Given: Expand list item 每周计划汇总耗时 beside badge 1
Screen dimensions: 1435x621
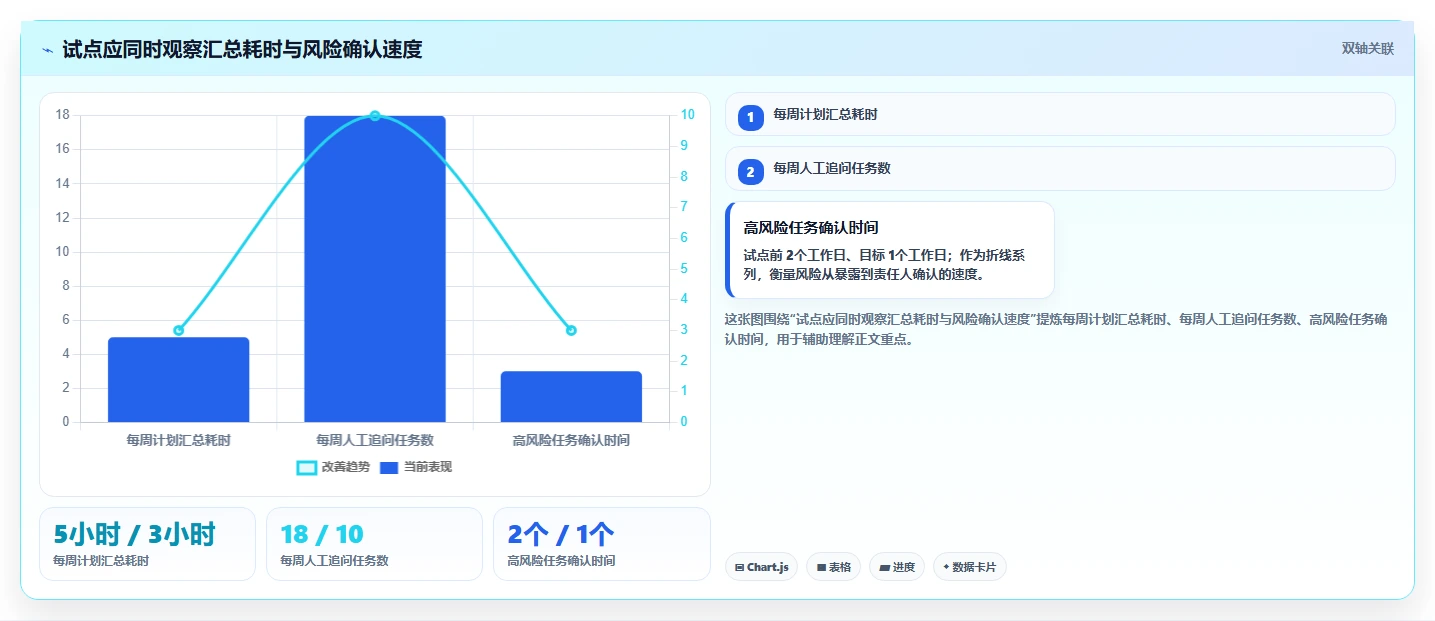Looking at the screenshot, I should coord(1060,114).
